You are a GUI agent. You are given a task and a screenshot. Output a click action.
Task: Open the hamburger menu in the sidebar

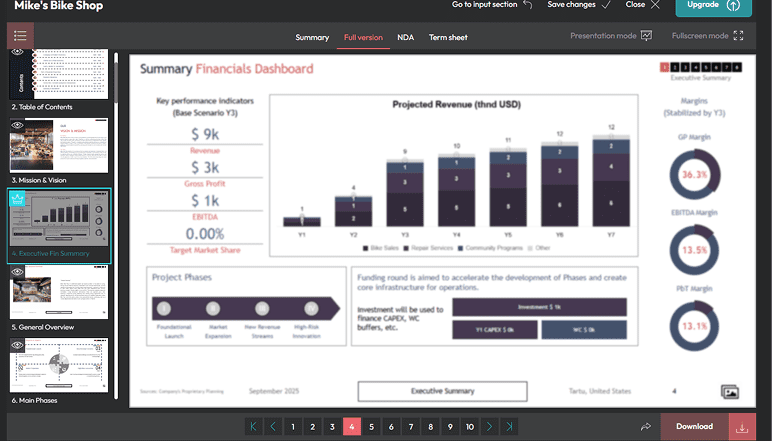coord(20,36)
